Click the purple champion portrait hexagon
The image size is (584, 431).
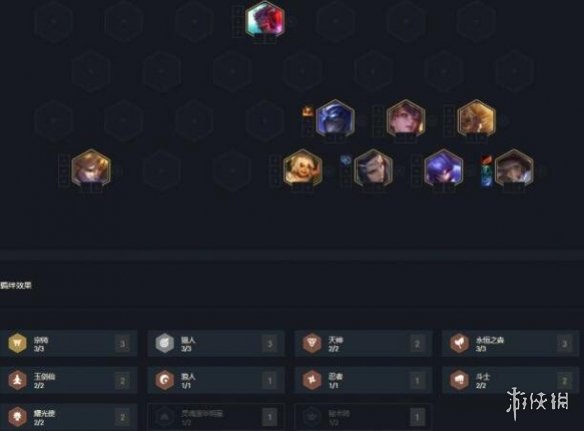[443, 168]
